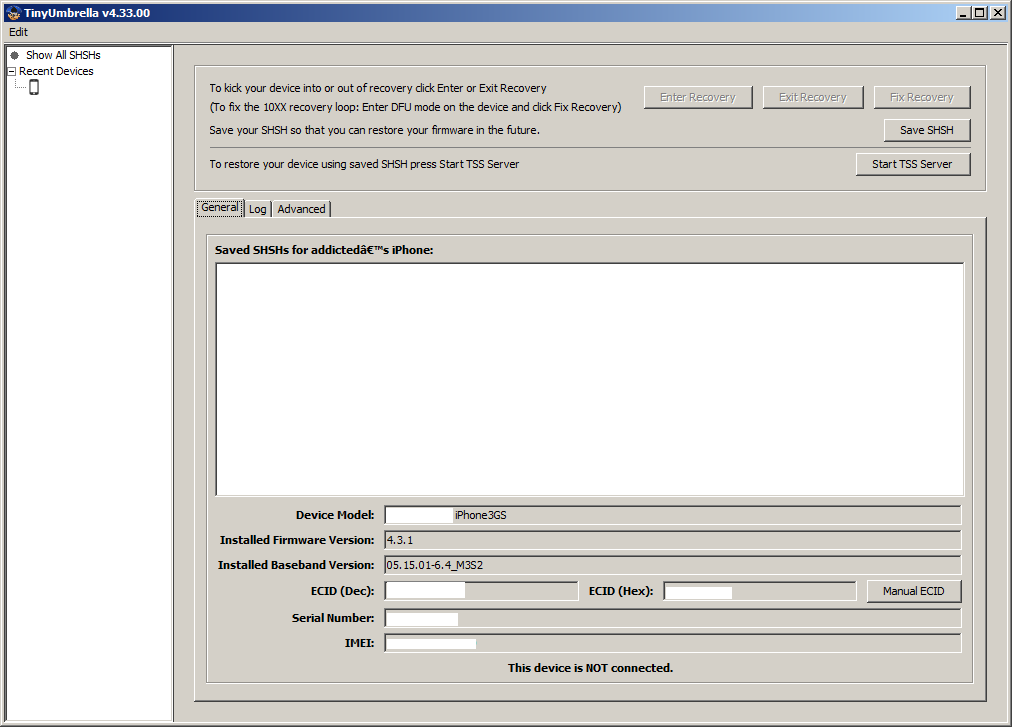Open the Advanced tab
The height and width of the screenshot is (727, 1012).
[301, 209]
